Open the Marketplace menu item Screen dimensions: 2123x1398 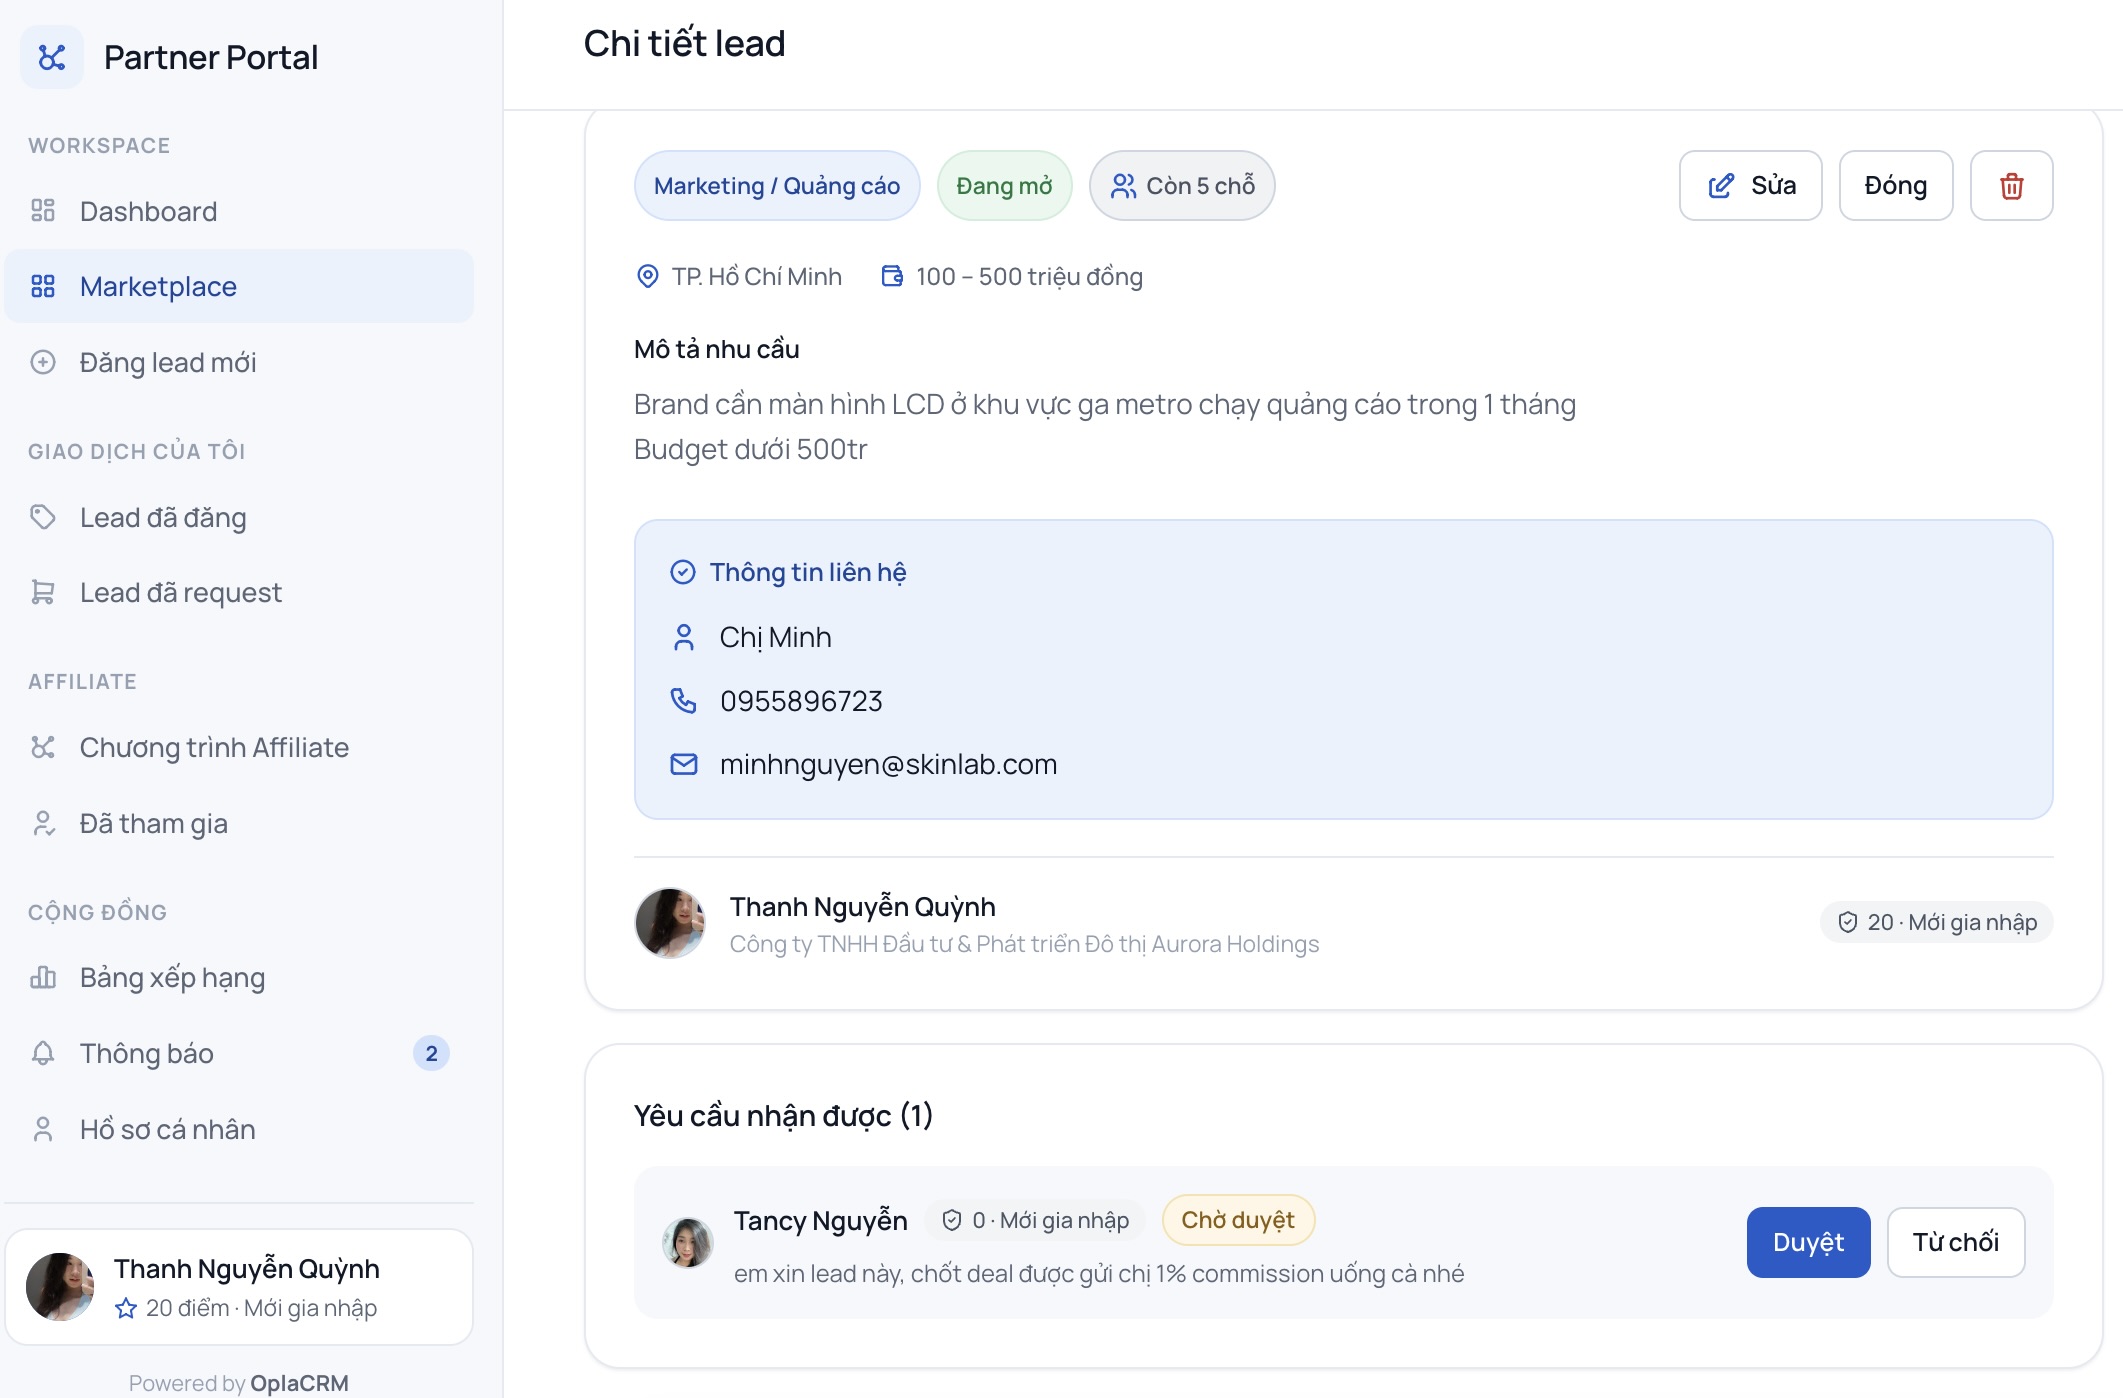239,286
